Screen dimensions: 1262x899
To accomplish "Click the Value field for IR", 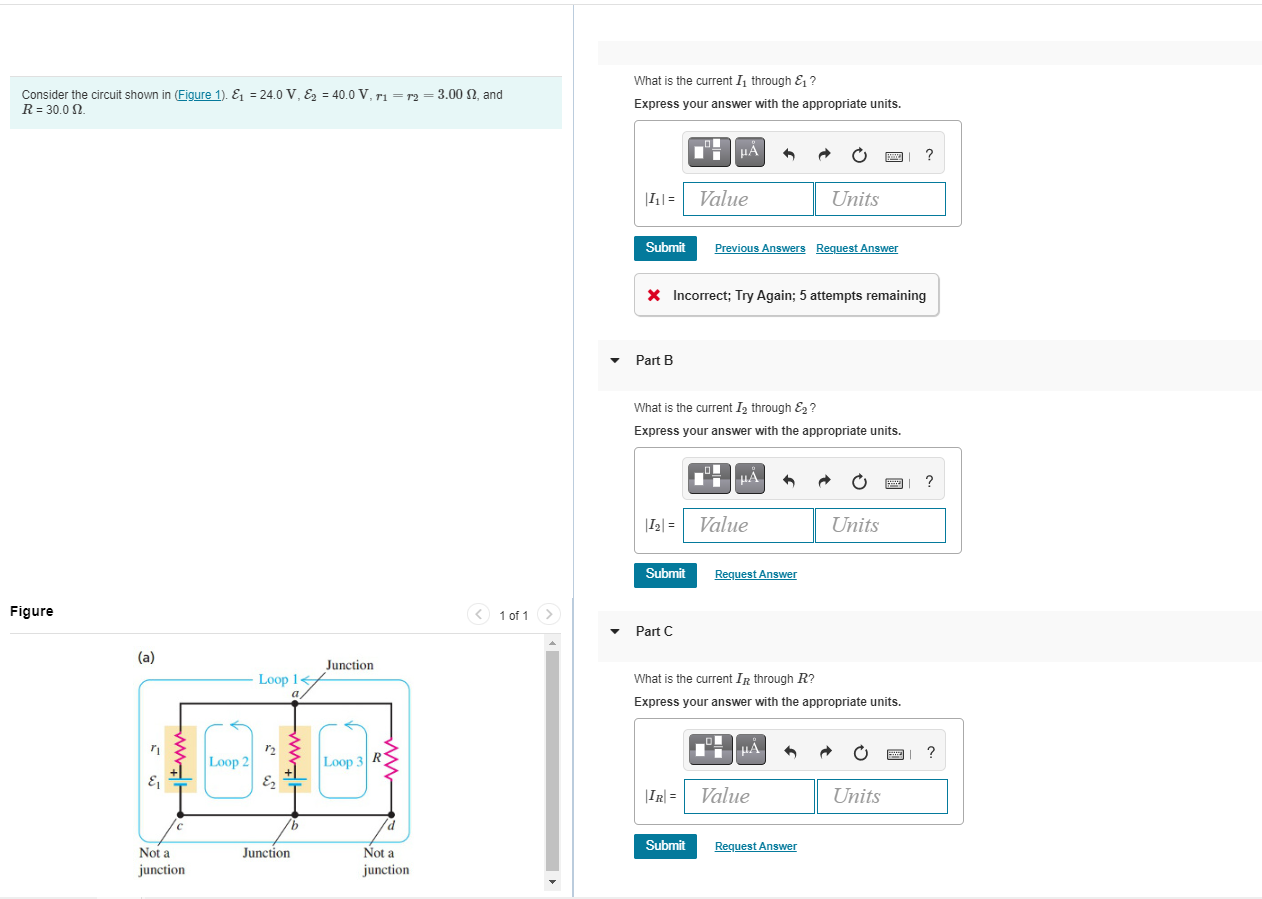I will (x=750, y=796).
